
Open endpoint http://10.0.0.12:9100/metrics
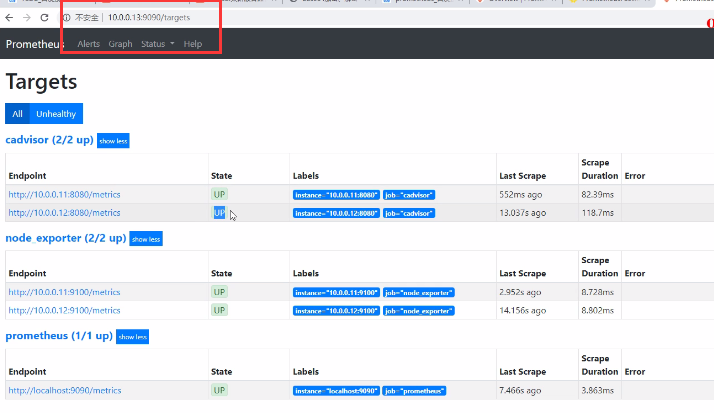pos(64,310)
